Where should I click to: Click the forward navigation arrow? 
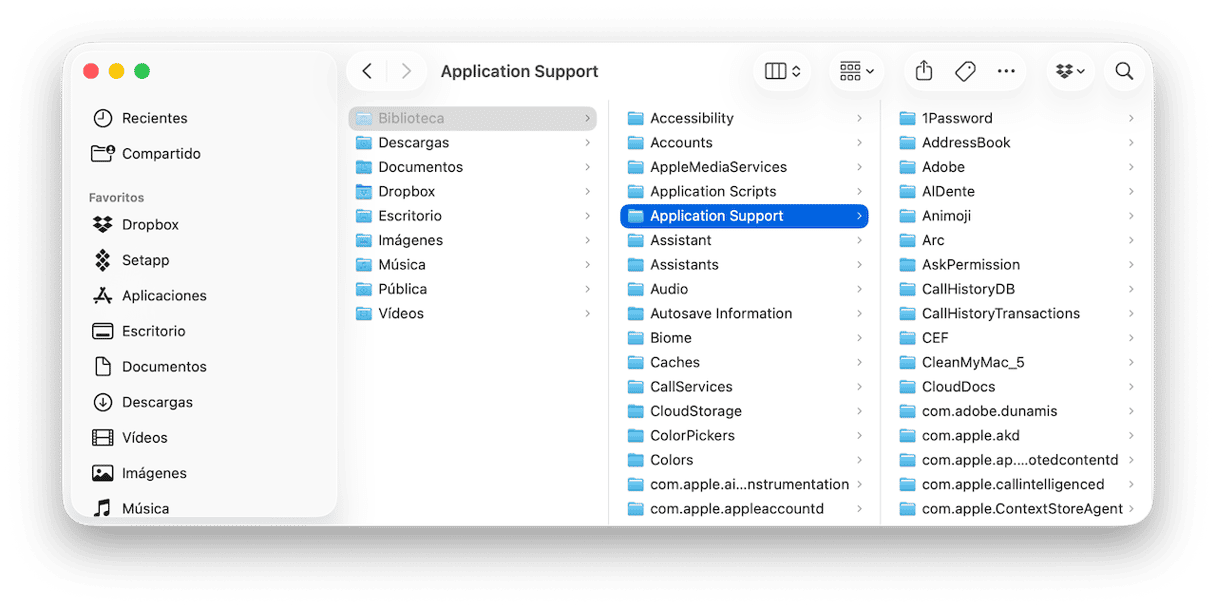(x=406, y=71)
